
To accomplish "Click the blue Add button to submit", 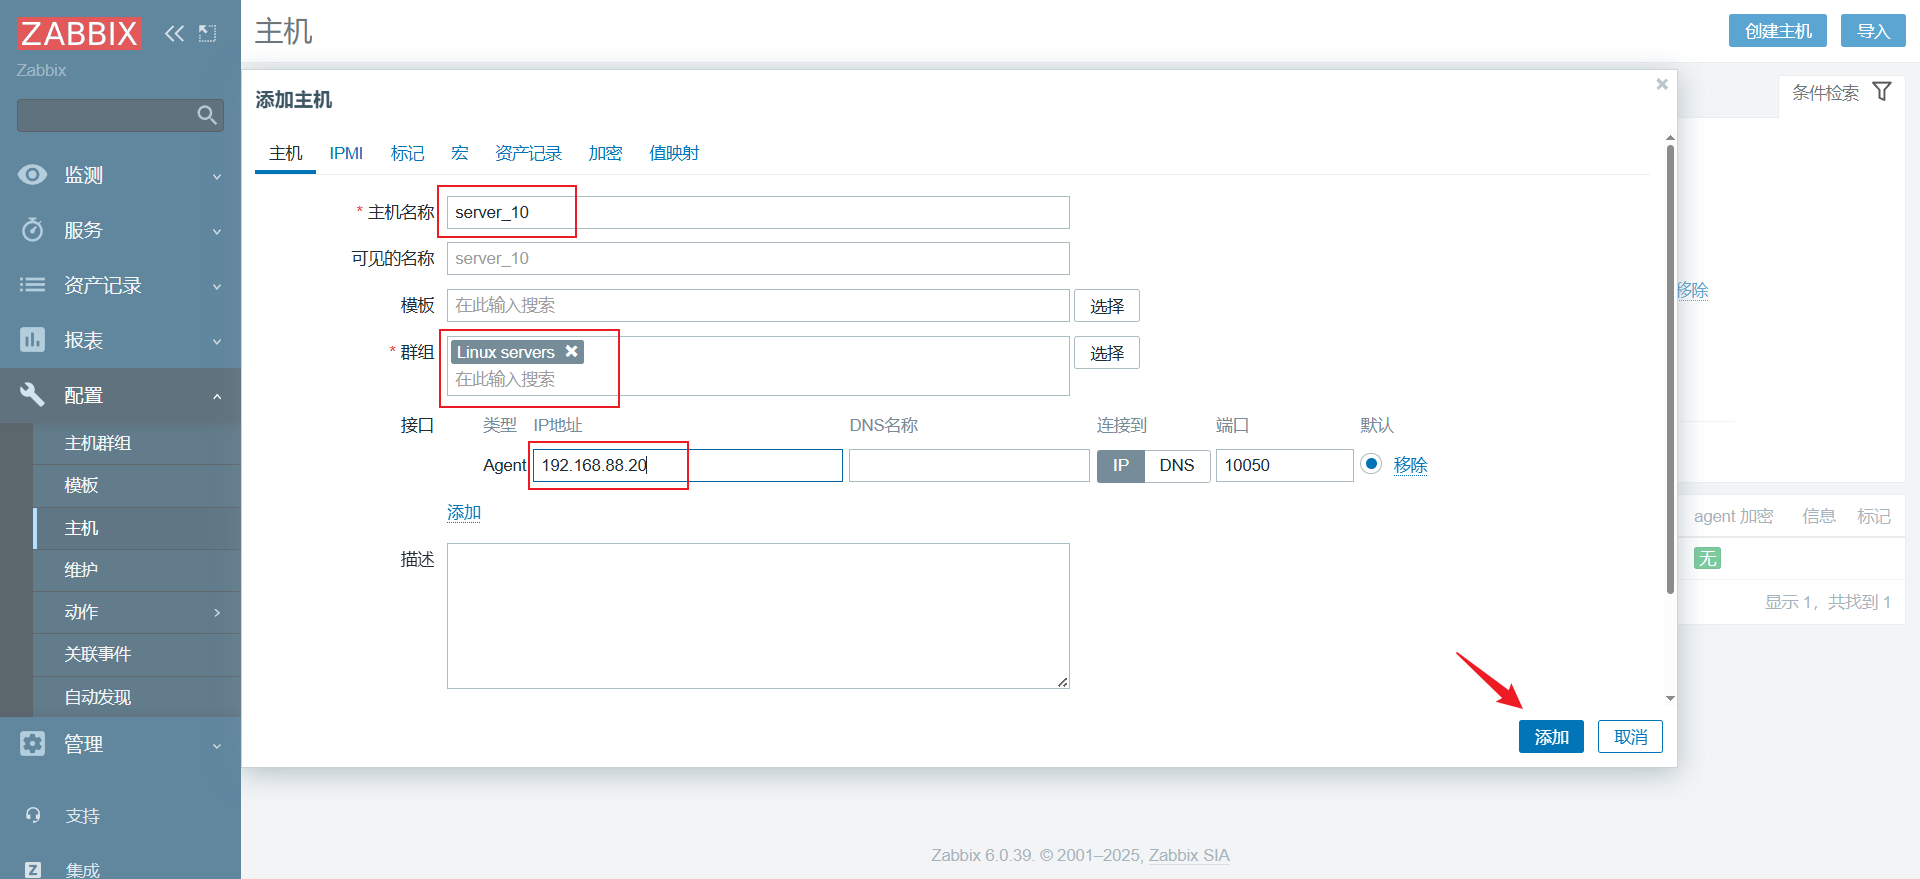I will coord(1550,737).
